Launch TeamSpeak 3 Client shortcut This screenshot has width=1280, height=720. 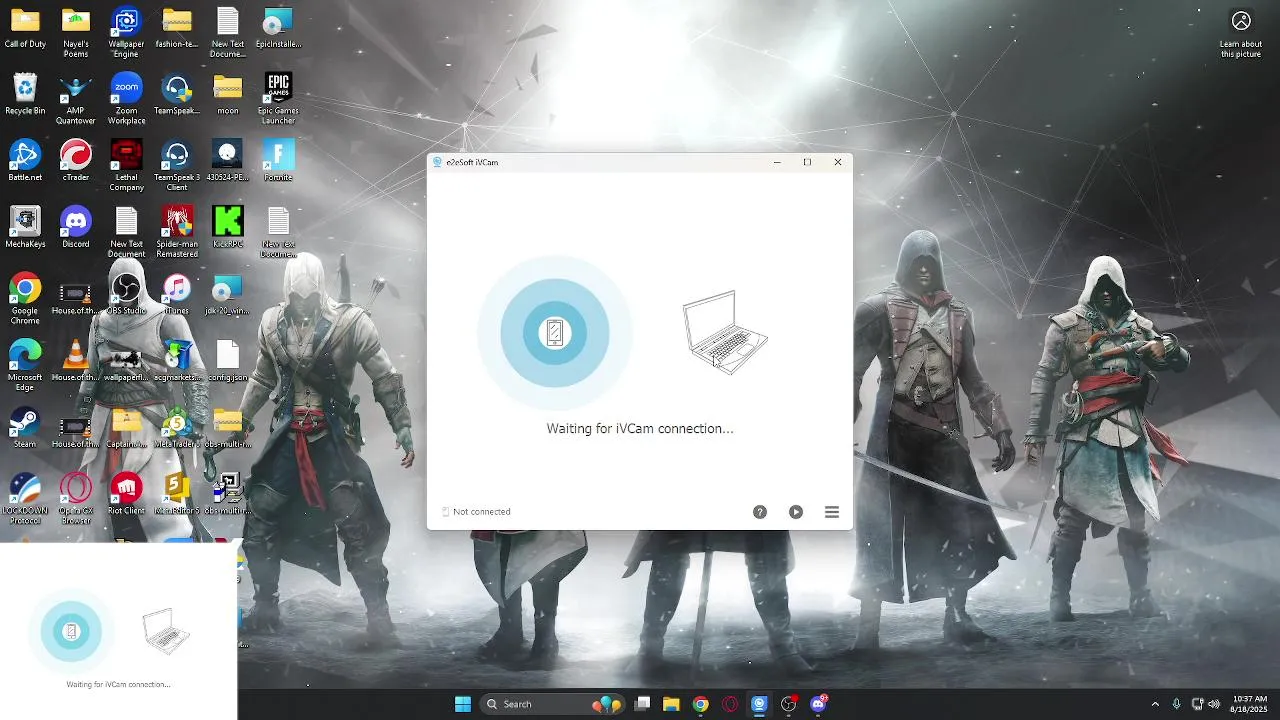[177, 165]
